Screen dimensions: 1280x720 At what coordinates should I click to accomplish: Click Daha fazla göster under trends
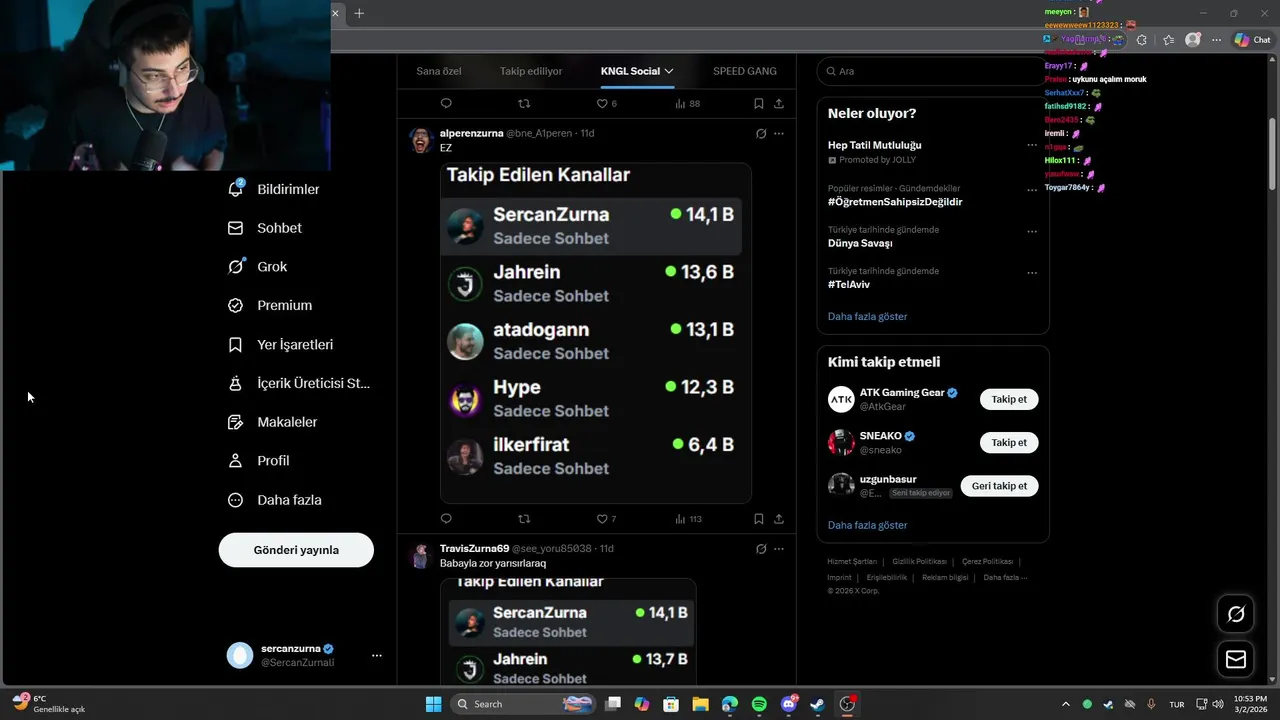click(867, 316)
